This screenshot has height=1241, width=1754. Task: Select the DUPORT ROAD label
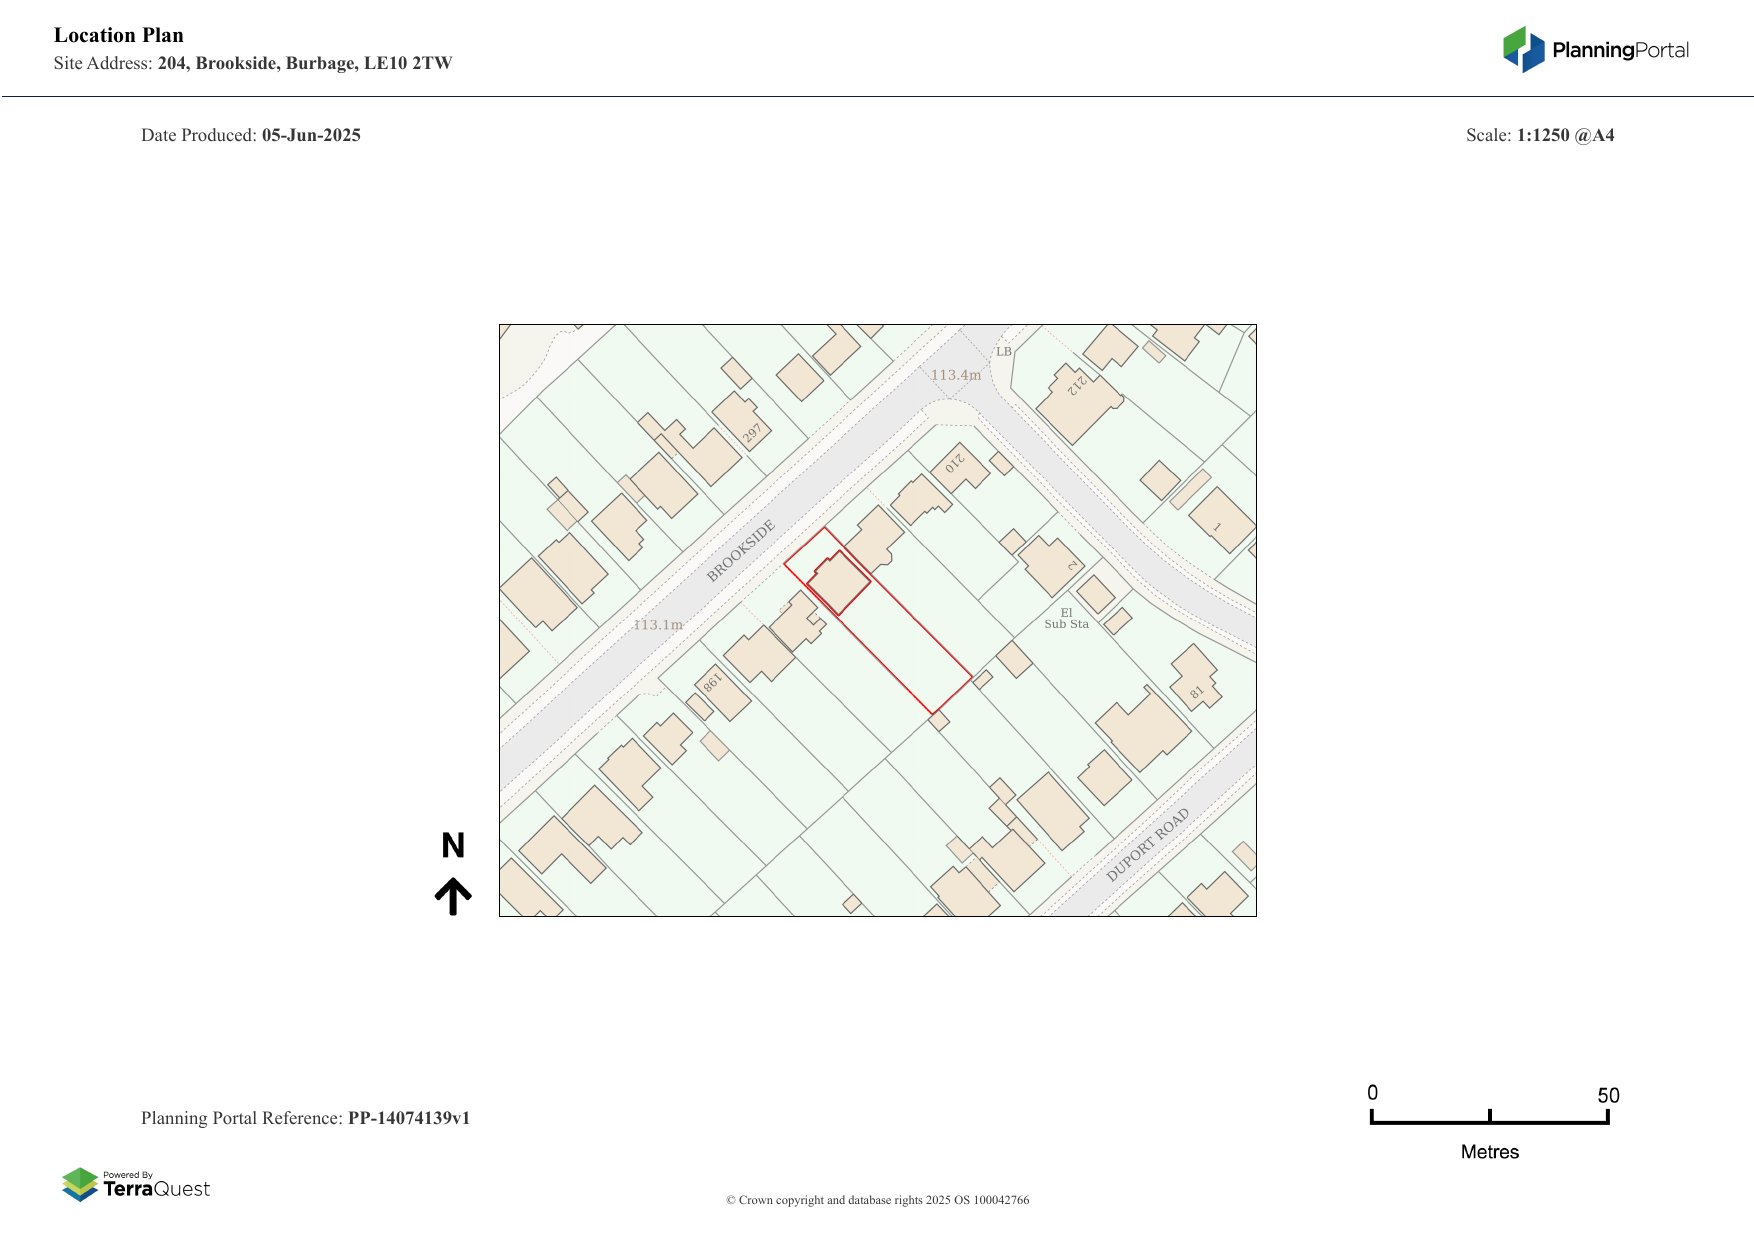click(1148, 844)
